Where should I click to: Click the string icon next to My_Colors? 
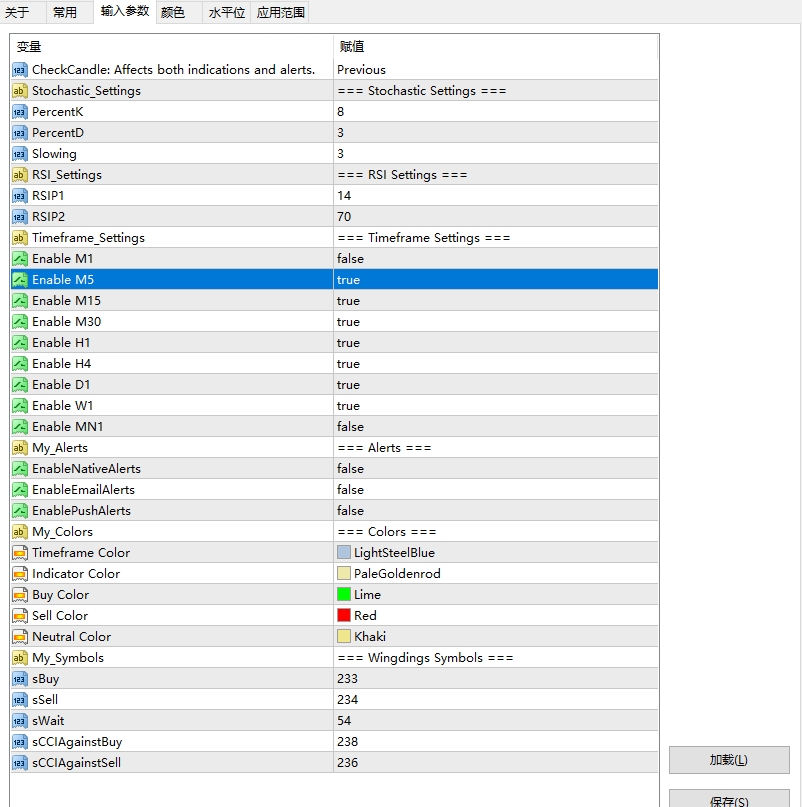coord(20,532)
